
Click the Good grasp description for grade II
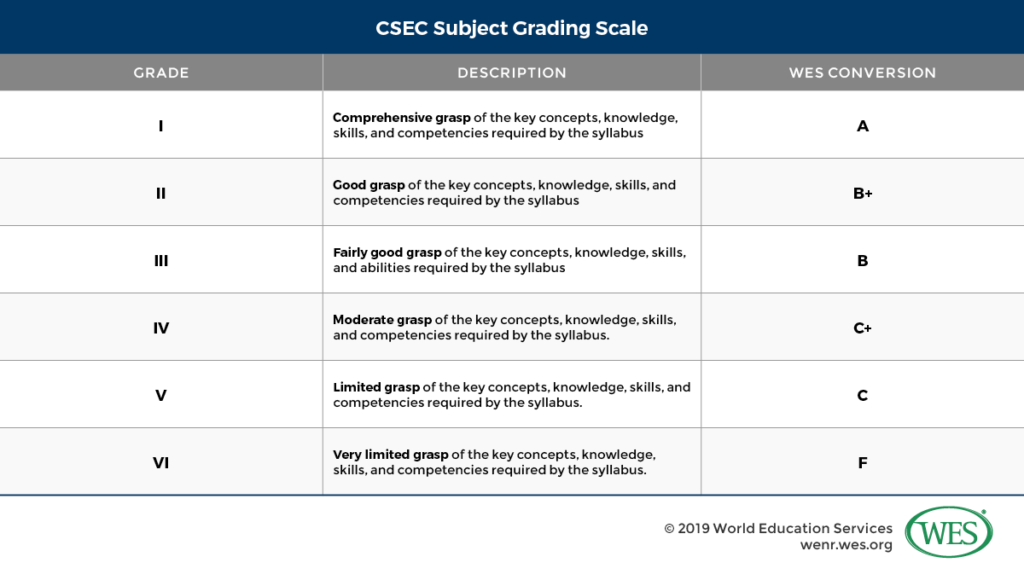pyautogui.click(x=504, y=193)
